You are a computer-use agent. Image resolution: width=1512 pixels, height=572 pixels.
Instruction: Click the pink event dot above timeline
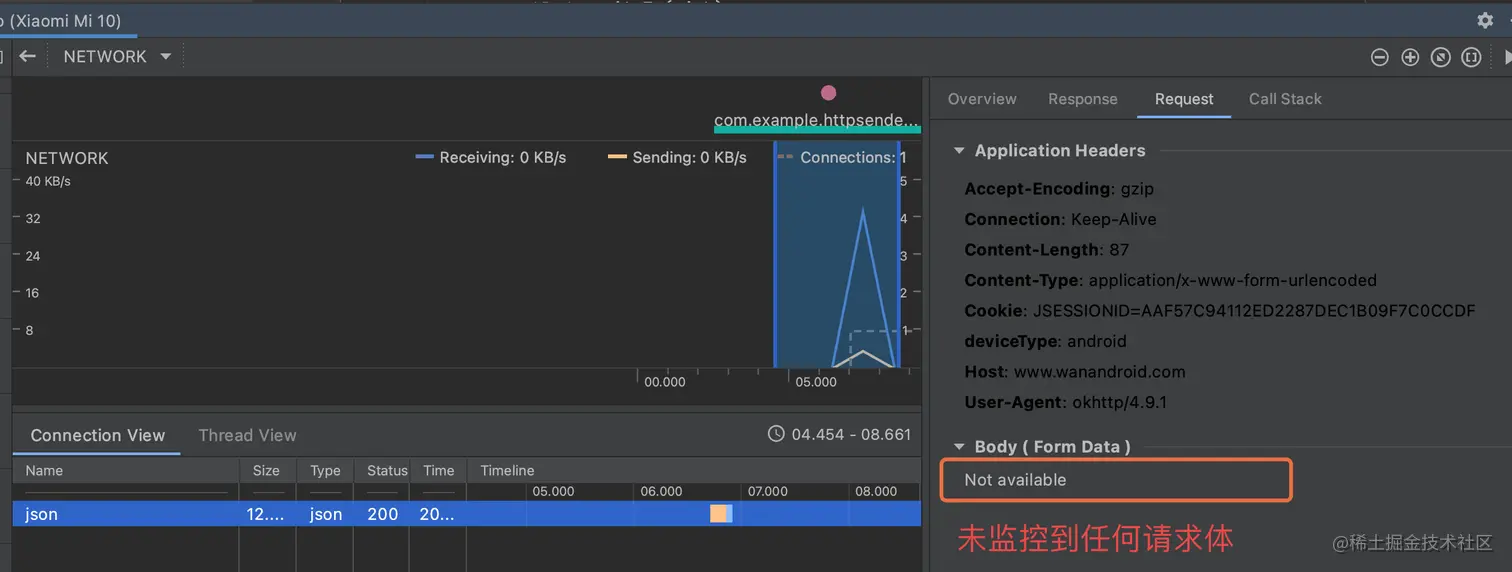(828, 93)
